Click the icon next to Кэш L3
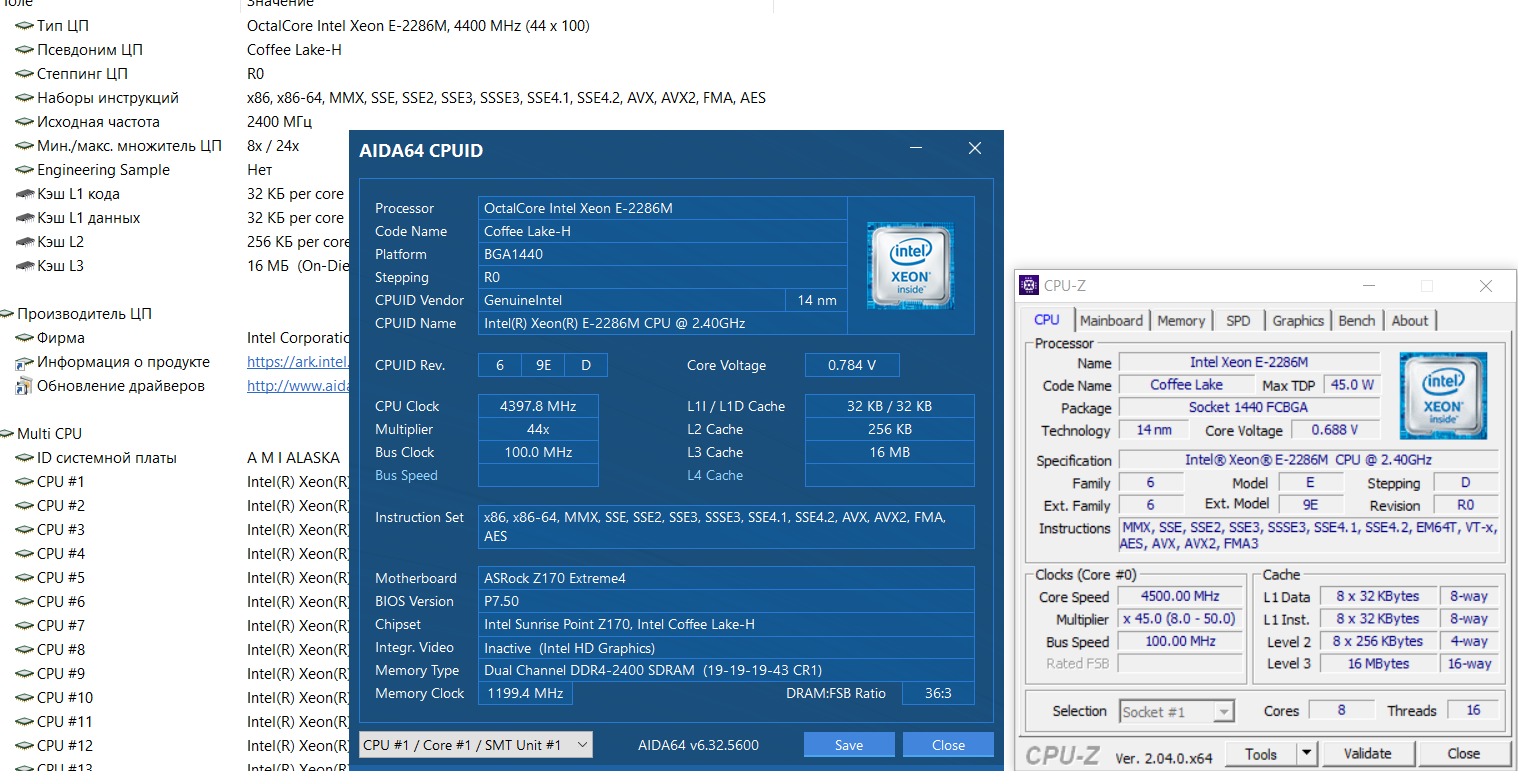The height and width of the screenshot is (771, 1518). pyautogui.click(x=24, y=266)
